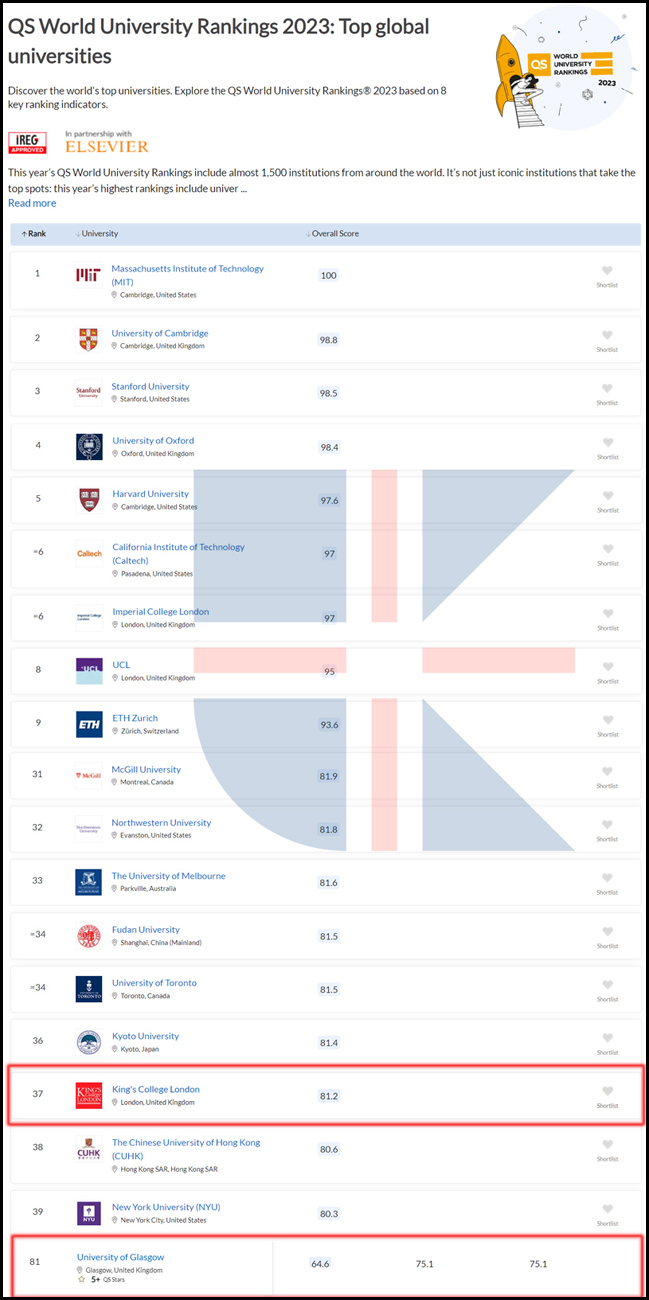Sort by Overall Score column header
Viewport: 649px width, 1300px height.
[332, 233]
